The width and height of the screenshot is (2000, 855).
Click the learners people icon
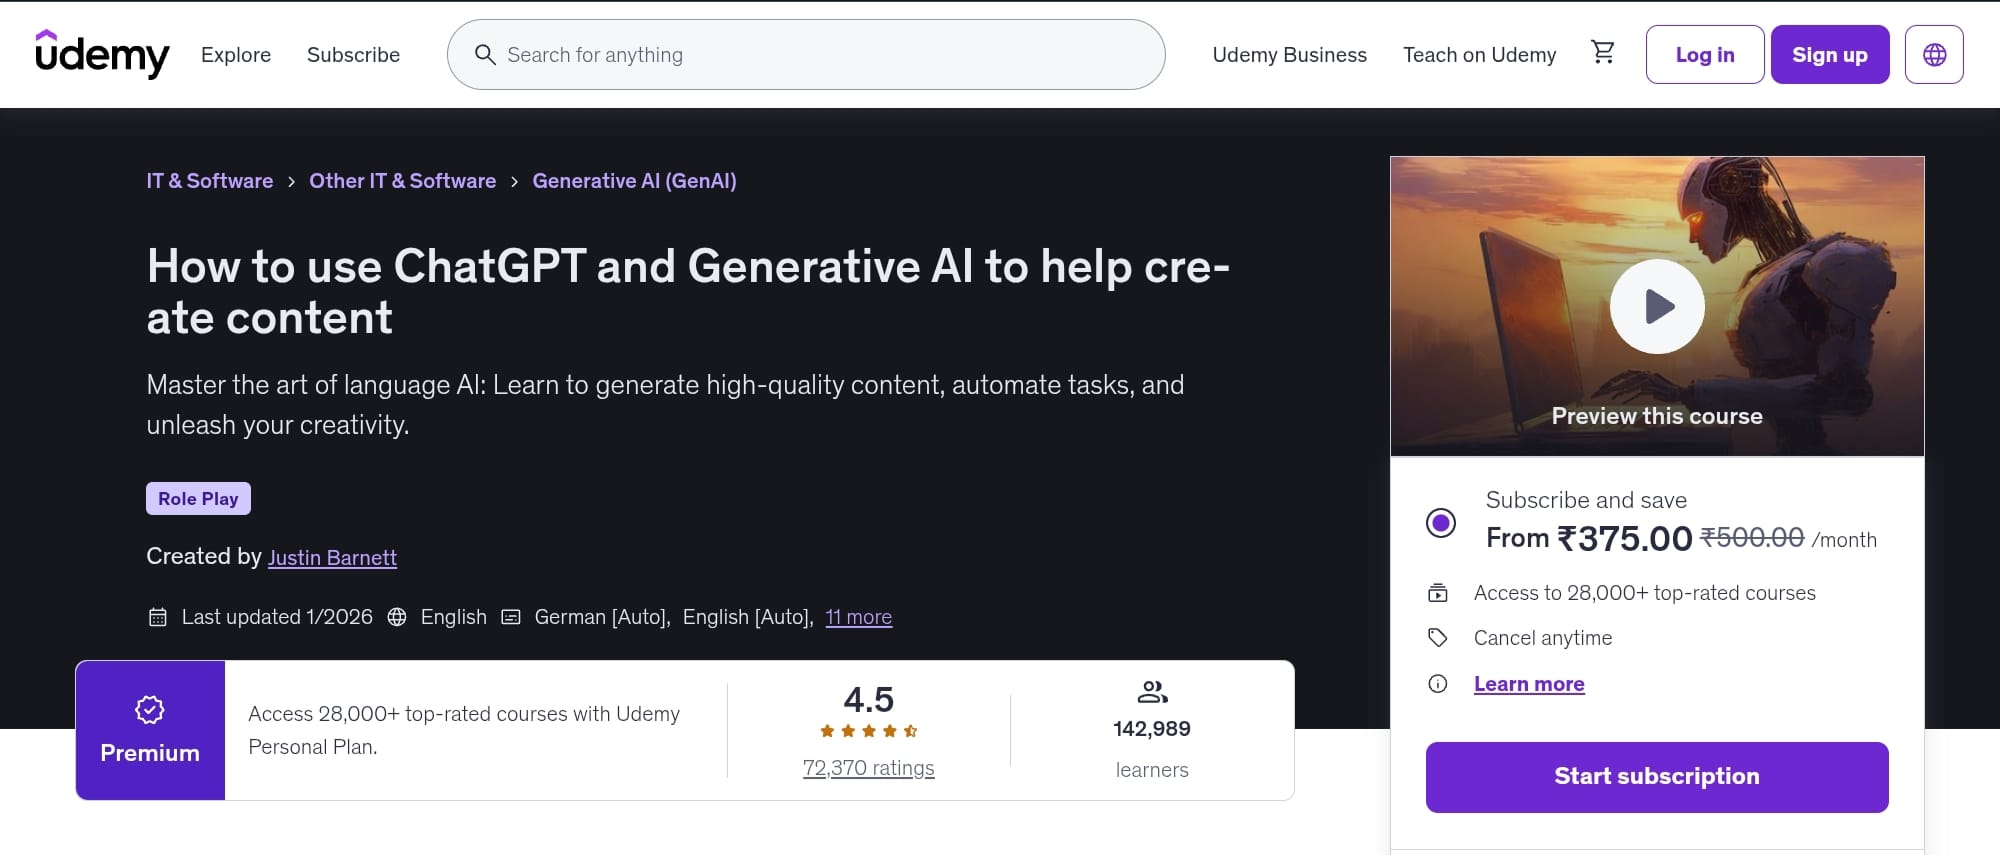[1152, 692]
